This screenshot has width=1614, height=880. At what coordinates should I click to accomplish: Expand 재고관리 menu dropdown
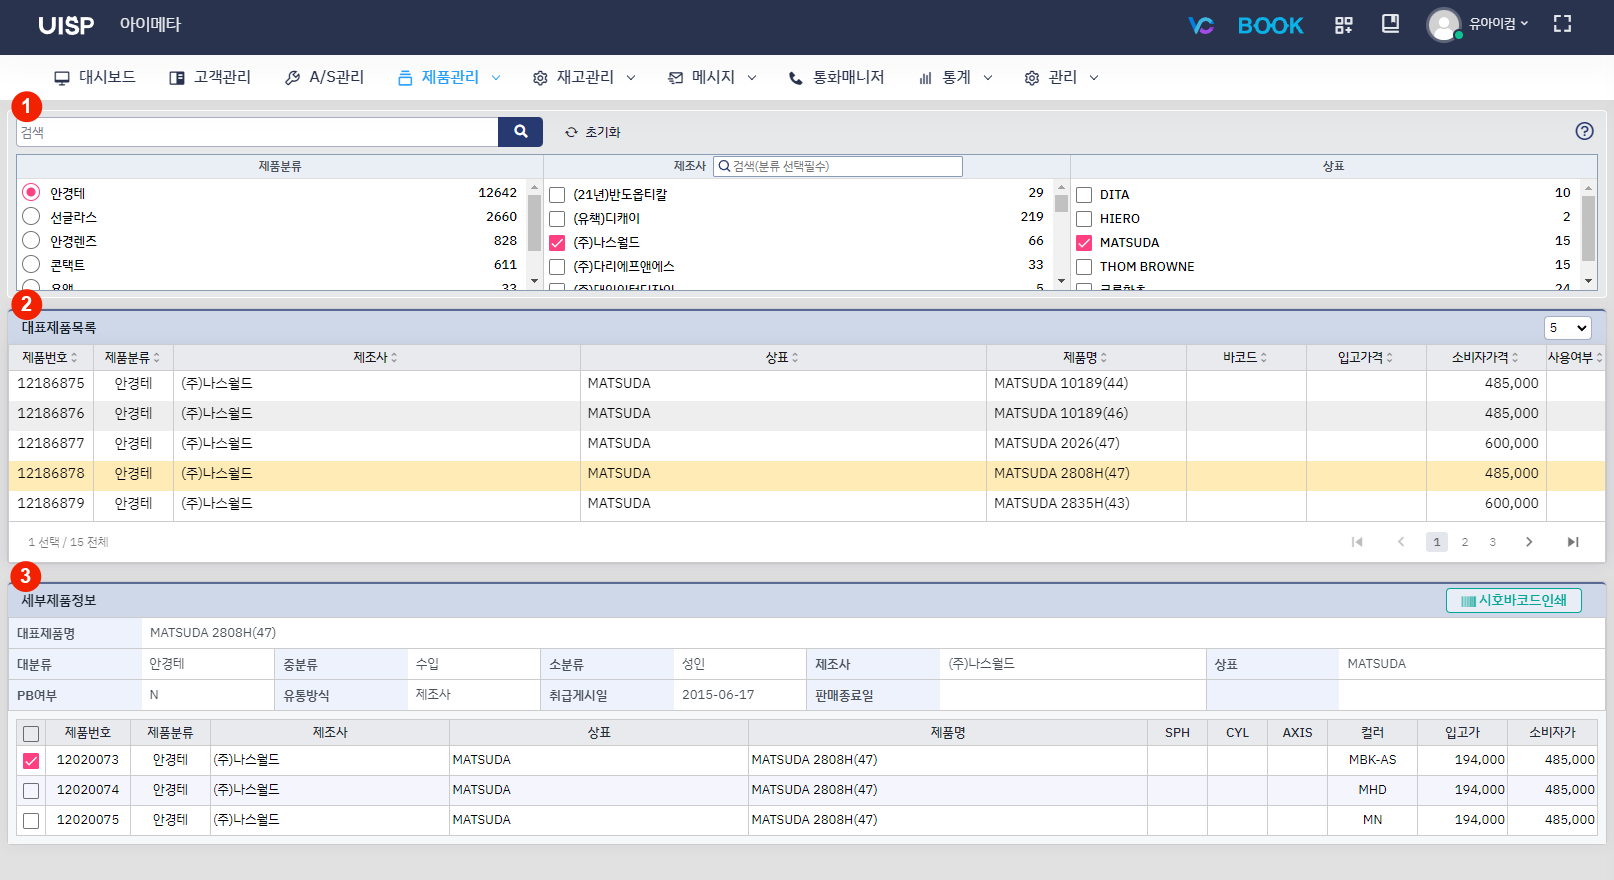pyautogui.click(x=584, y=77)
